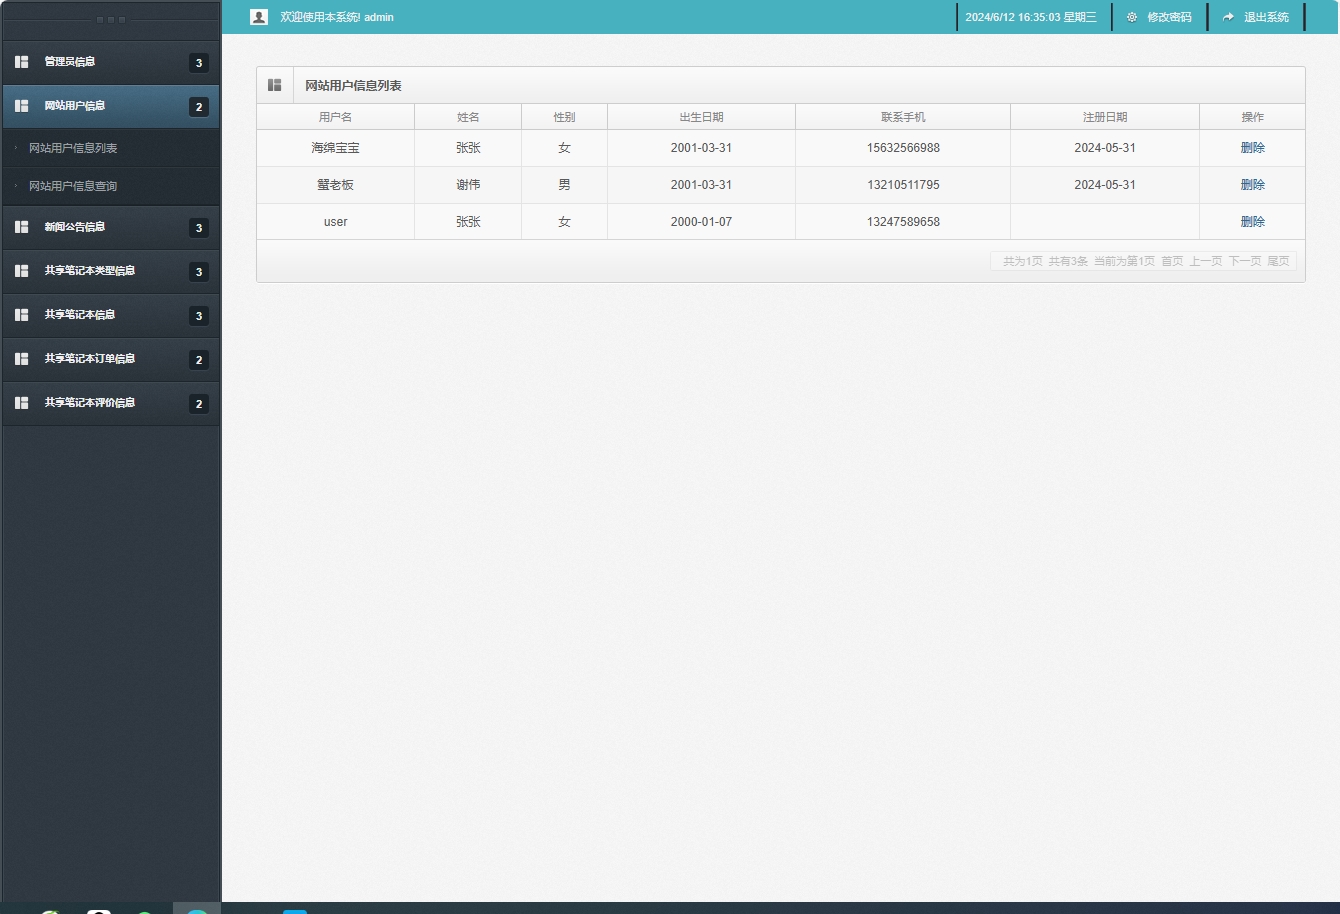Click phone number 13210511795
The width and height of the screenshot is (1340, 914).
click(x=903, y=185)
